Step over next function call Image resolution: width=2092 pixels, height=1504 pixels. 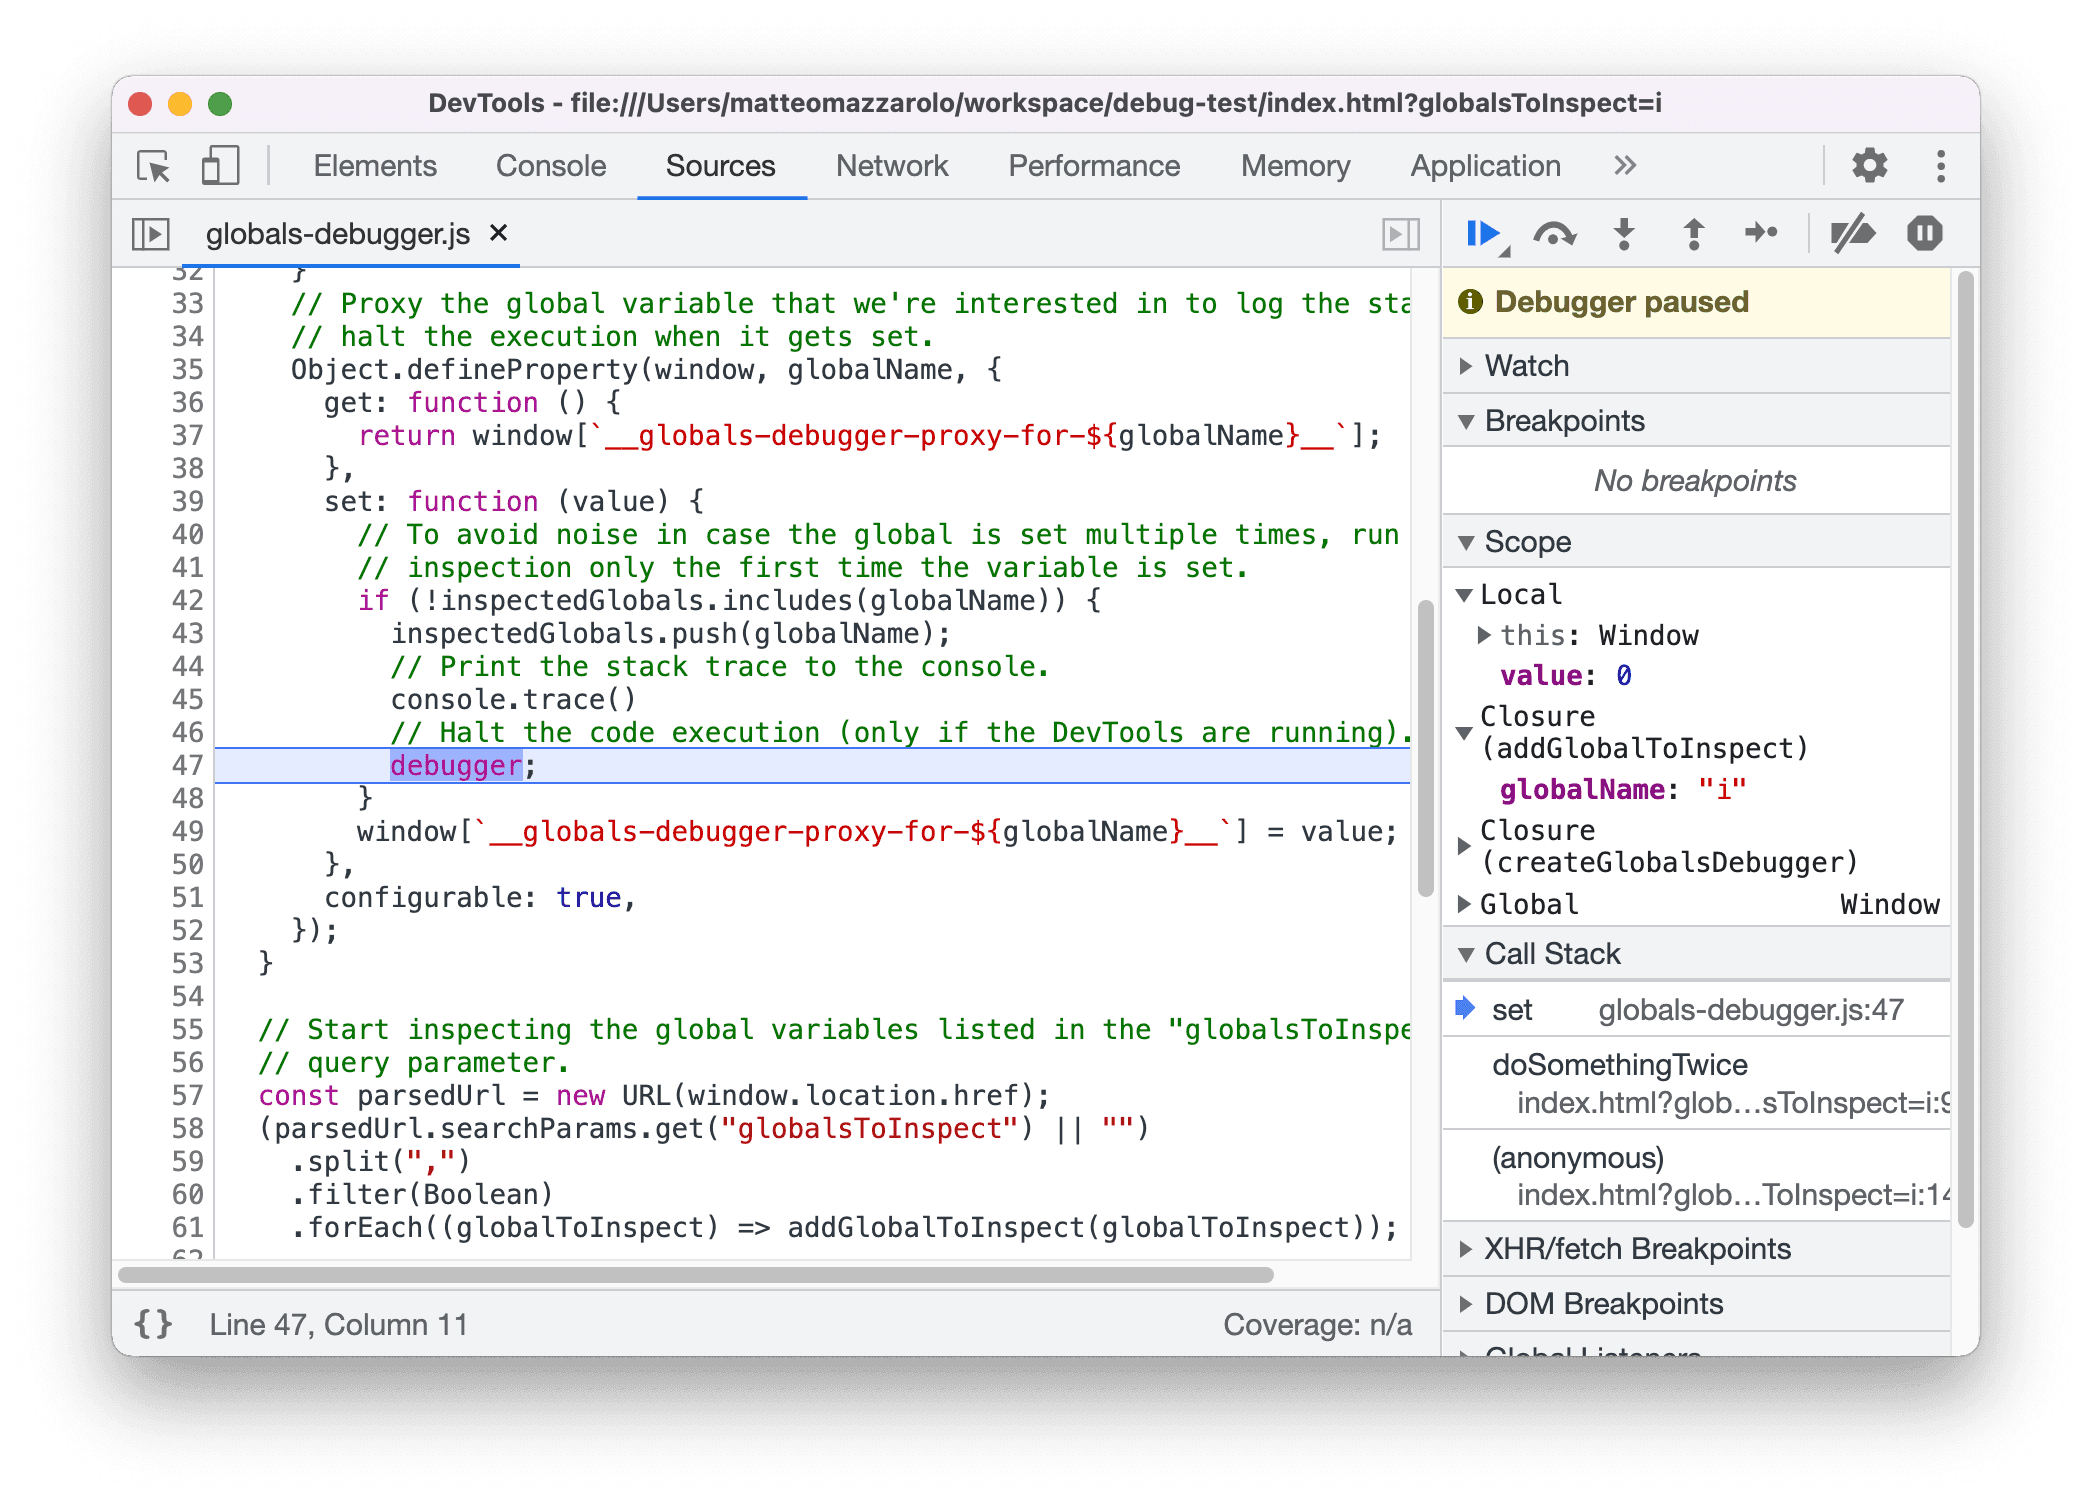coord(1554,234)
